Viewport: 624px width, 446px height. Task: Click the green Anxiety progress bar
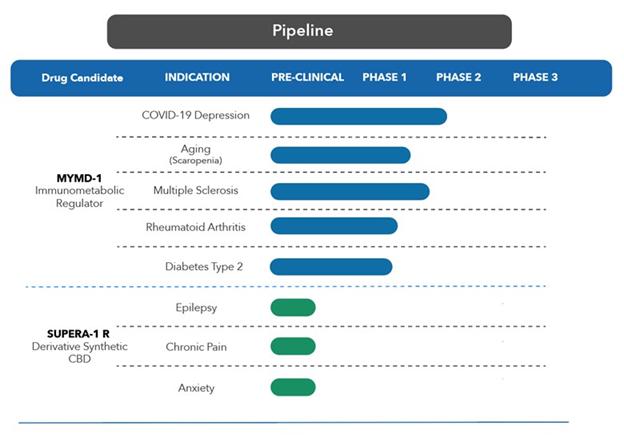pyautogui.click(x=292, y=387)
